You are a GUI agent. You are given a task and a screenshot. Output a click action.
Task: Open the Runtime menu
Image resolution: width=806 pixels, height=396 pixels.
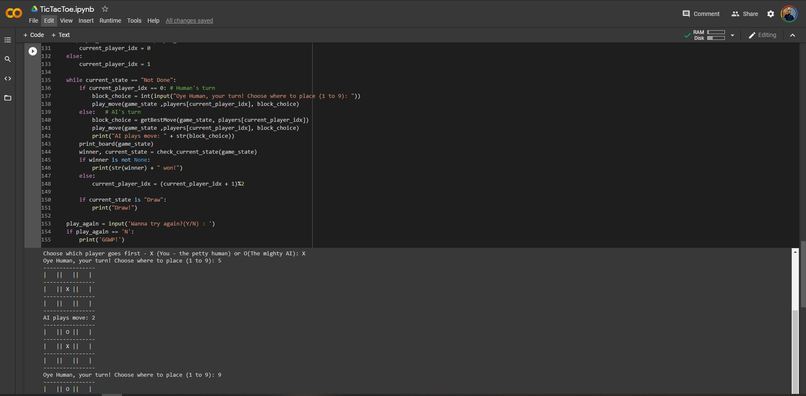click(x=110, y=21)
